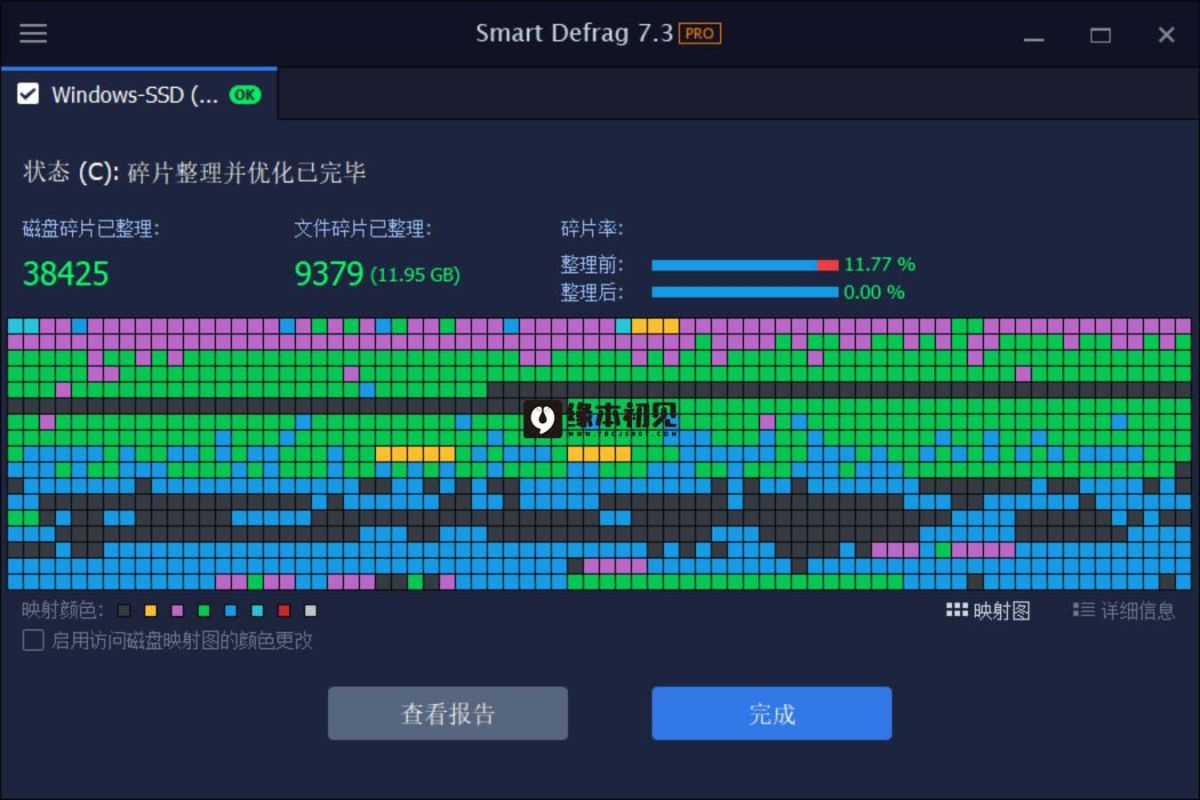
Task: Click the 碎片率 label
Action: click(592, 229)
